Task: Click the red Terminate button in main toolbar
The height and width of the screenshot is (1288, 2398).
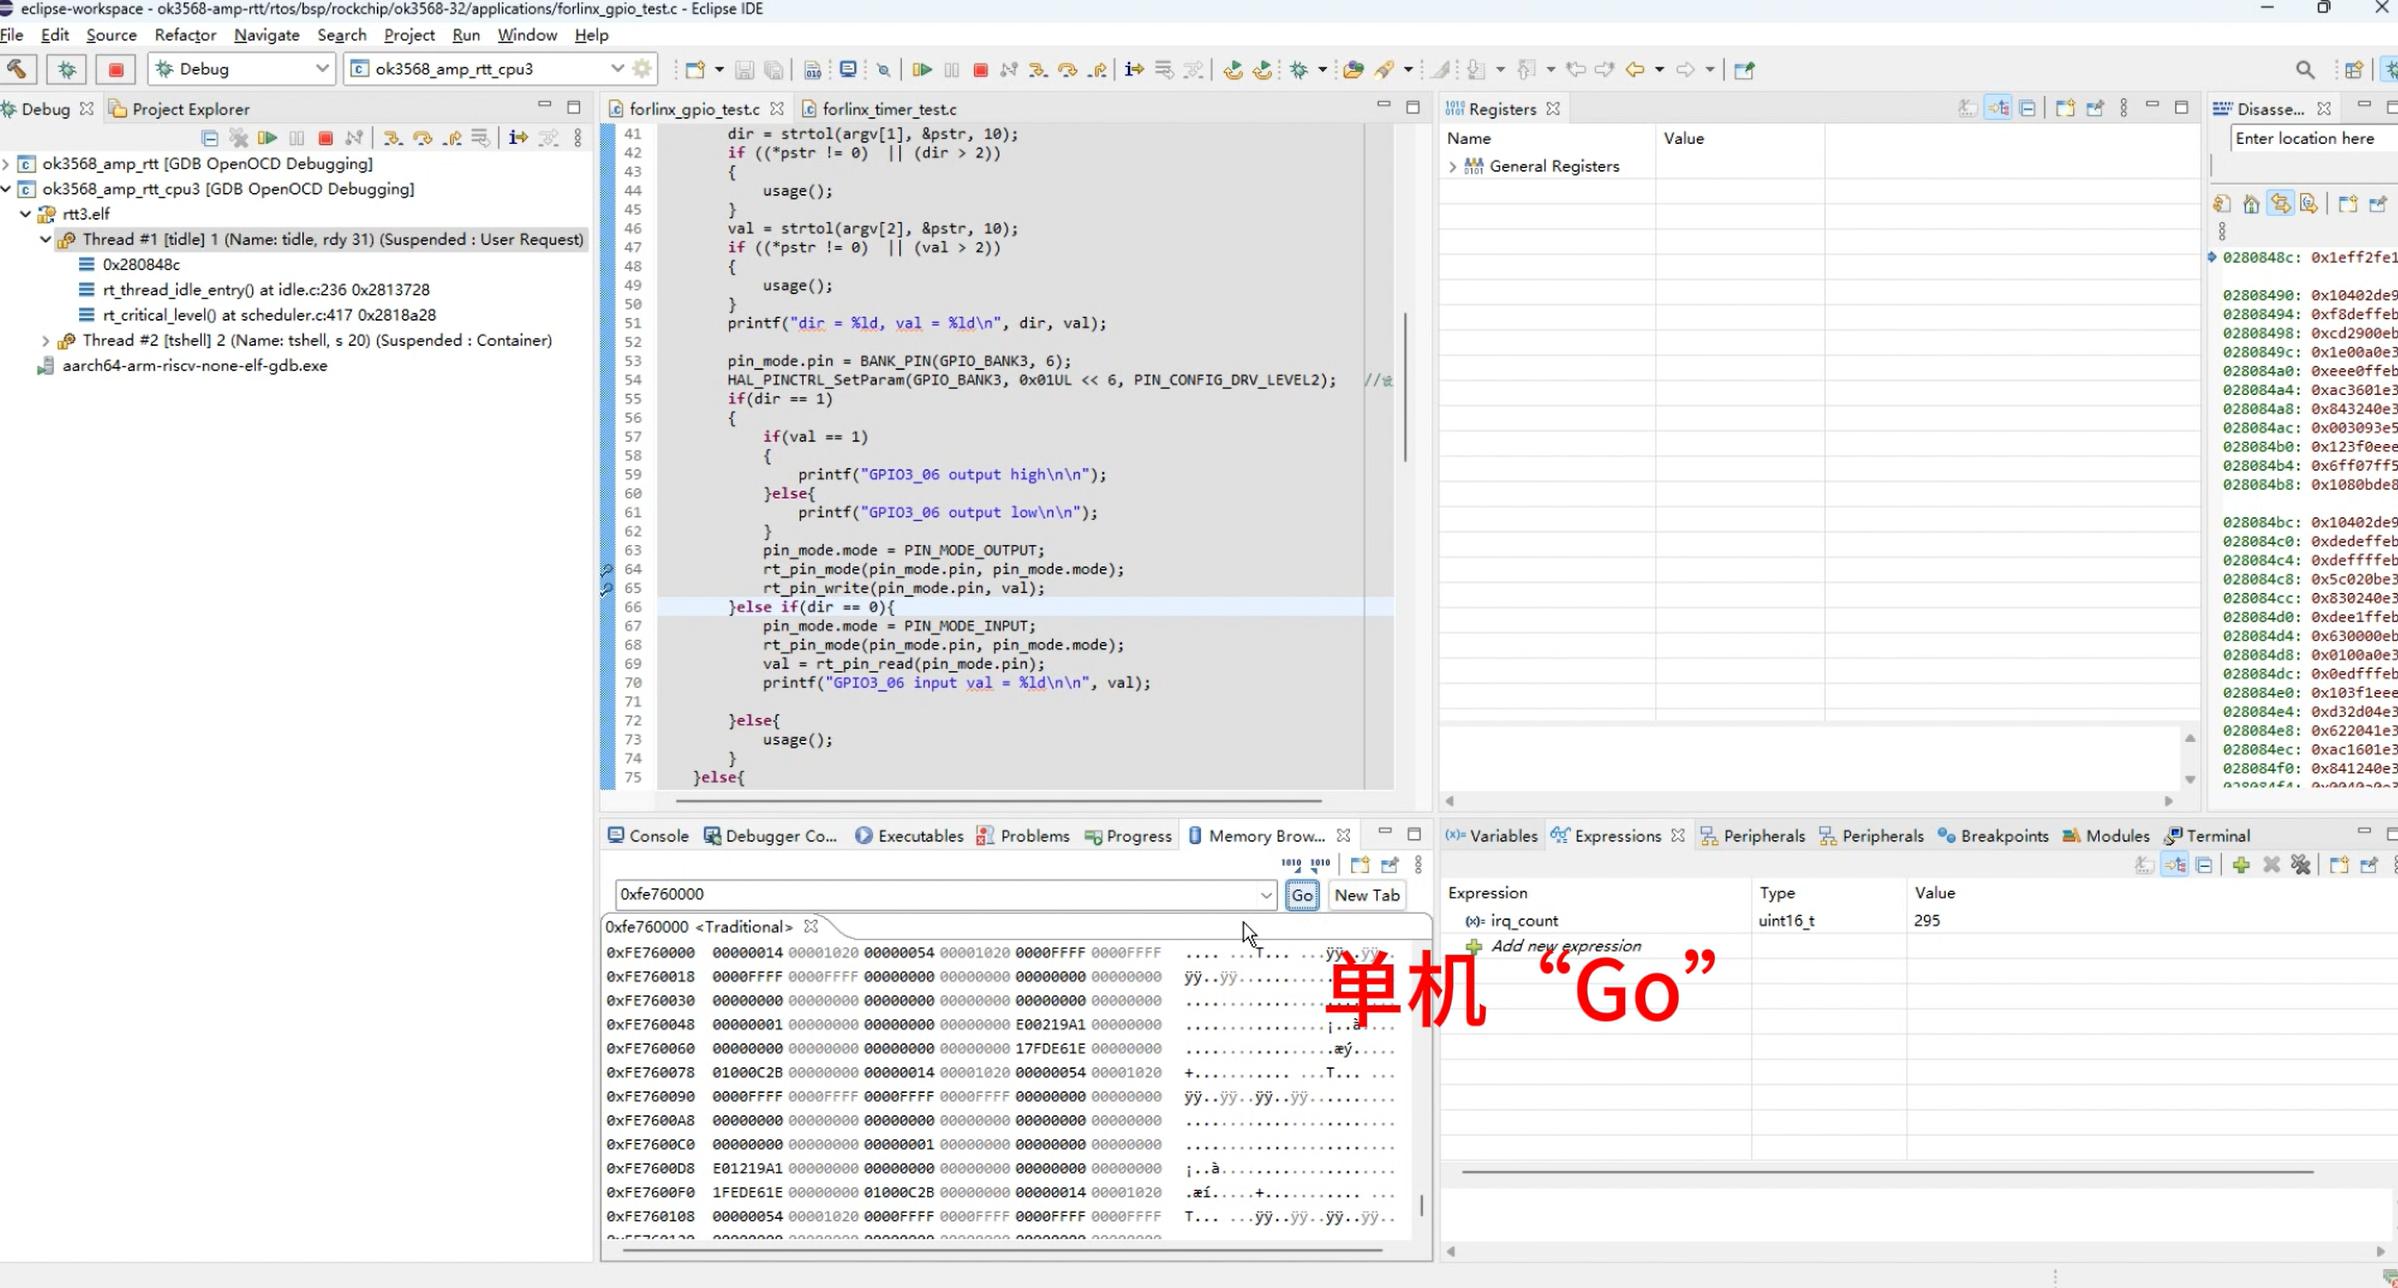Action: tap(980, 69)
